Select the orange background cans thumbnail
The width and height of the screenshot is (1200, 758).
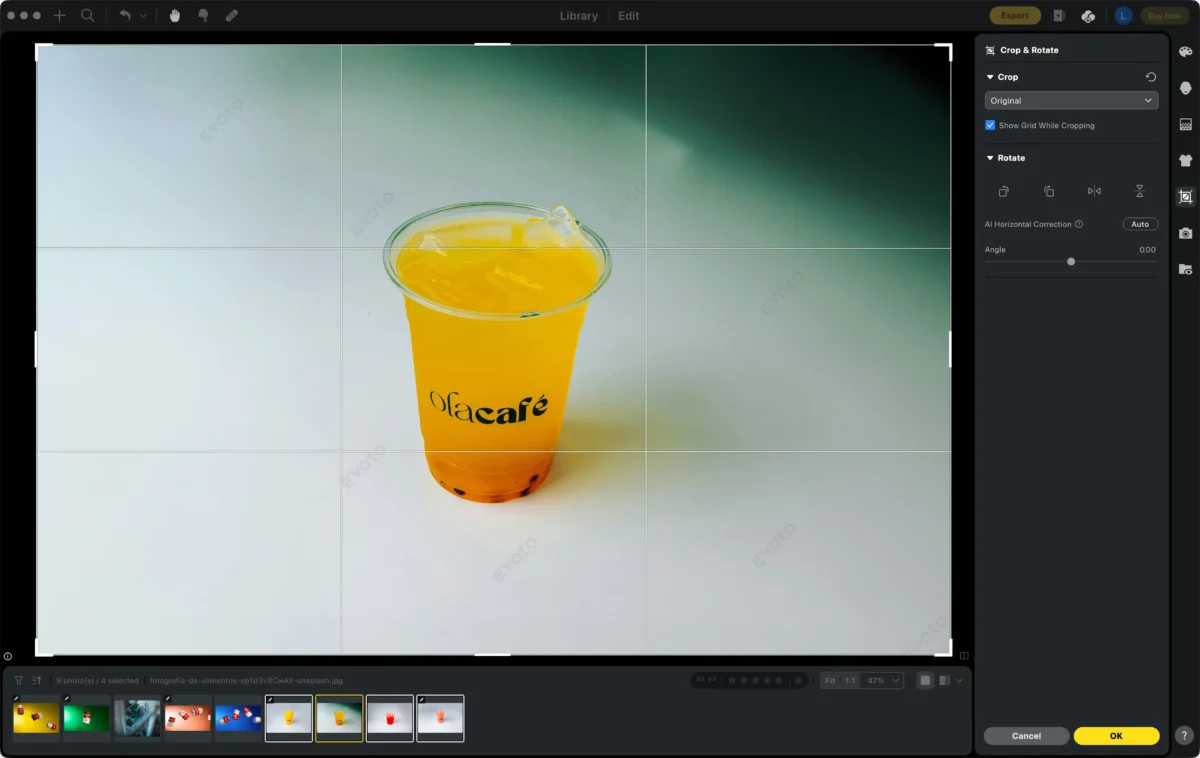188,718
